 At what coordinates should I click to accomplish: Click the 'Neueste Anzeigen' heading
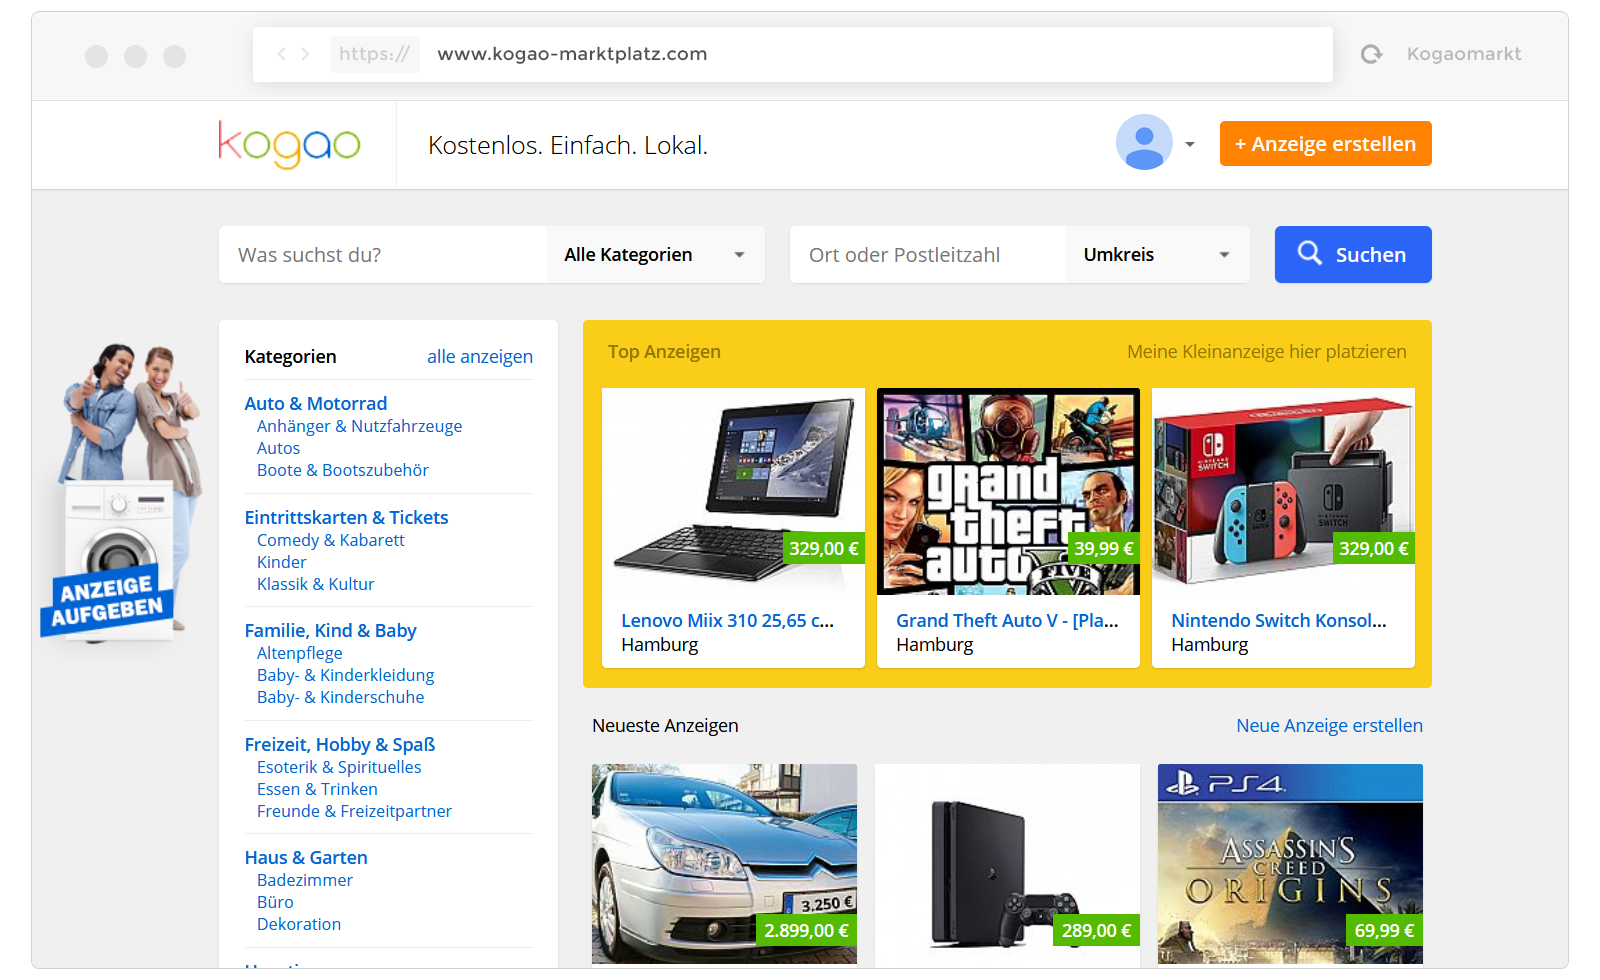coord(665,726)
